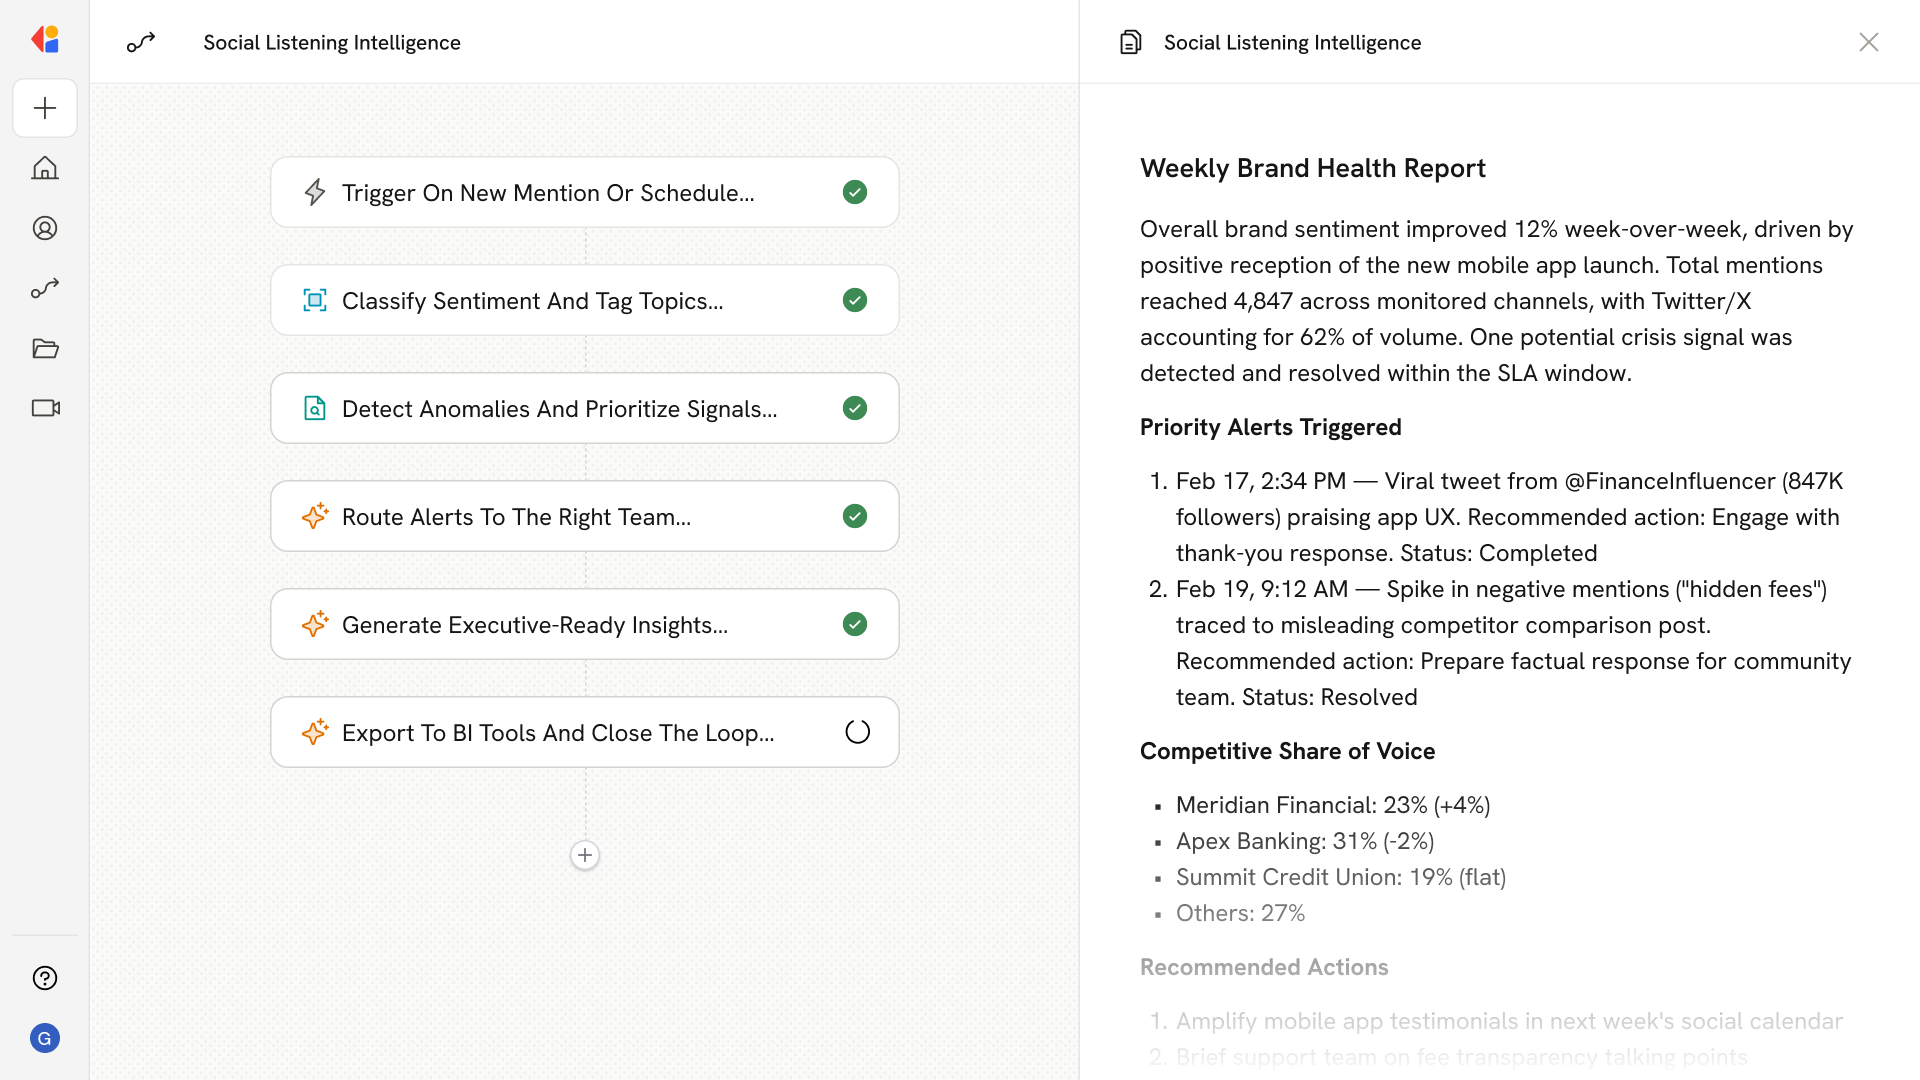Click the document icon in report header
Image resolution: width=1920 pixels, height=1080 pixels.
1130,42
